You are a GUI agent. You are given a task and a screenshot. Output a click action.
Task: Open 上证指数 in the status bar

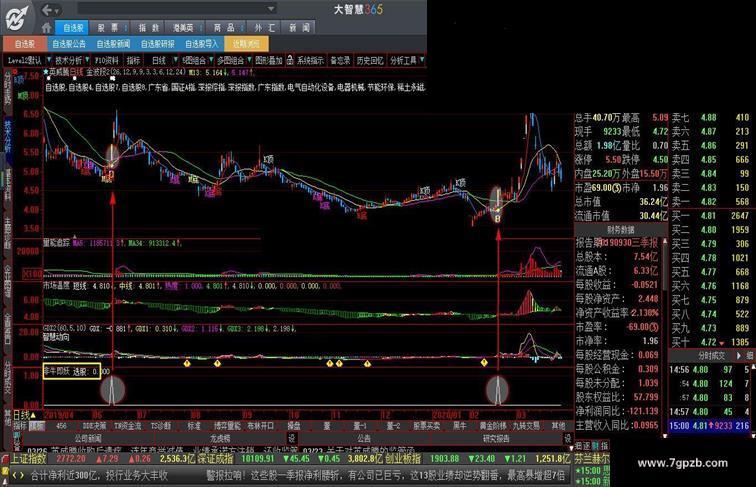tap(28, 459)
